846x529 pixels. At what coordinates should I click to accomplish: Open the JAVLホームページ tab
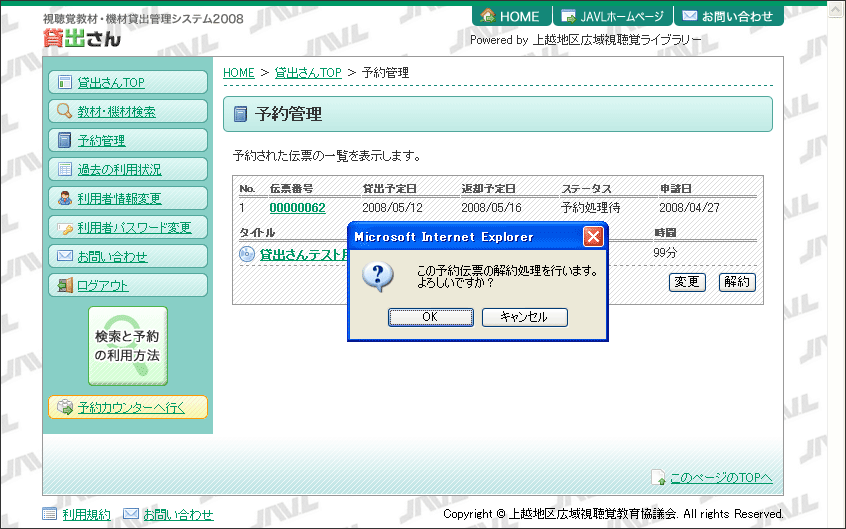pyautogui.click(x=611, y=16)
